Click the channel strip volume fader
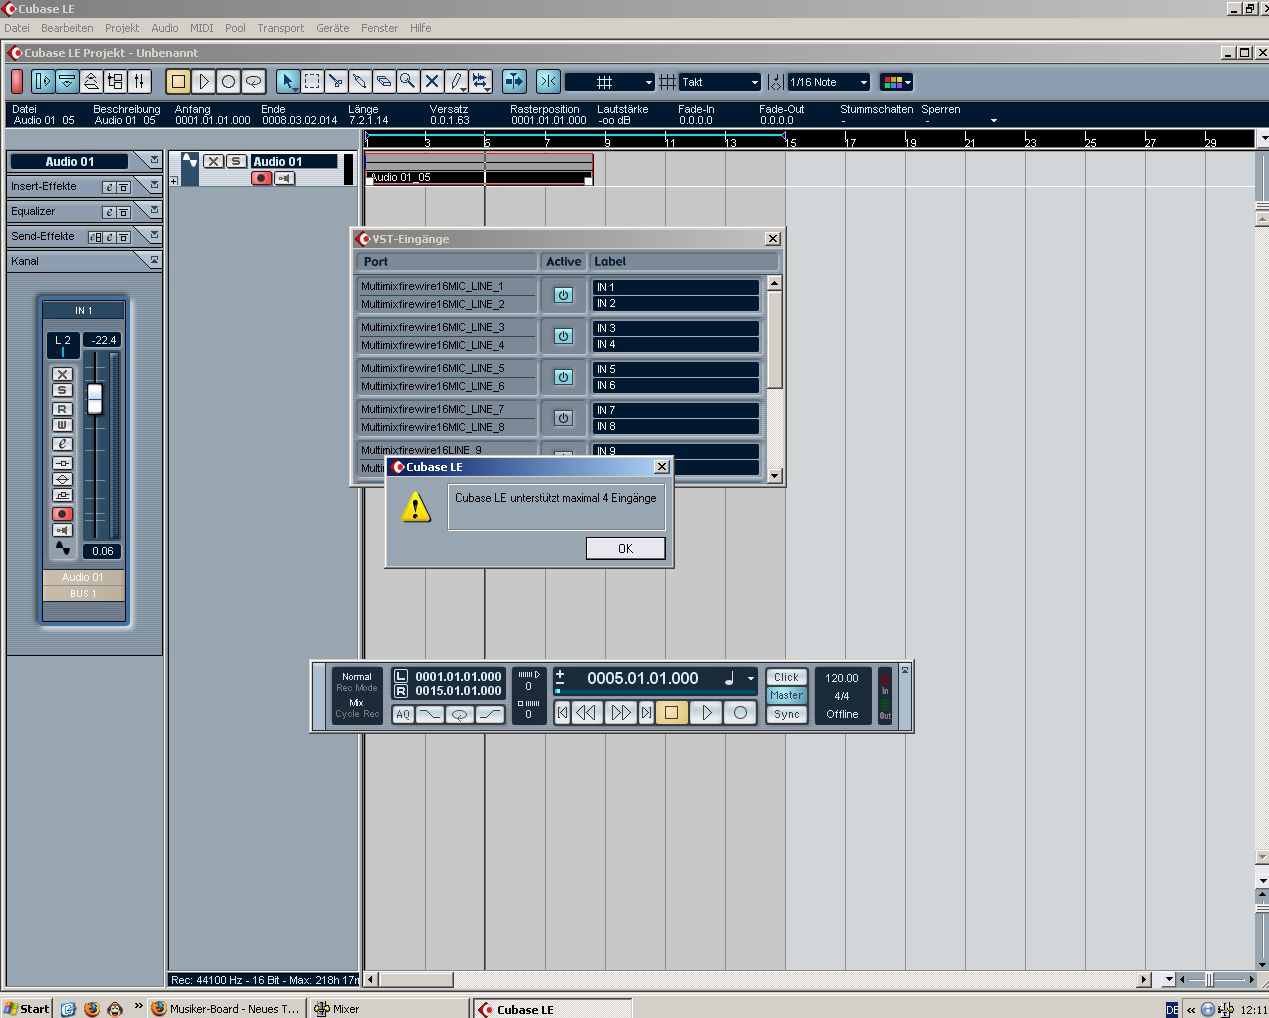 point(95,398)
